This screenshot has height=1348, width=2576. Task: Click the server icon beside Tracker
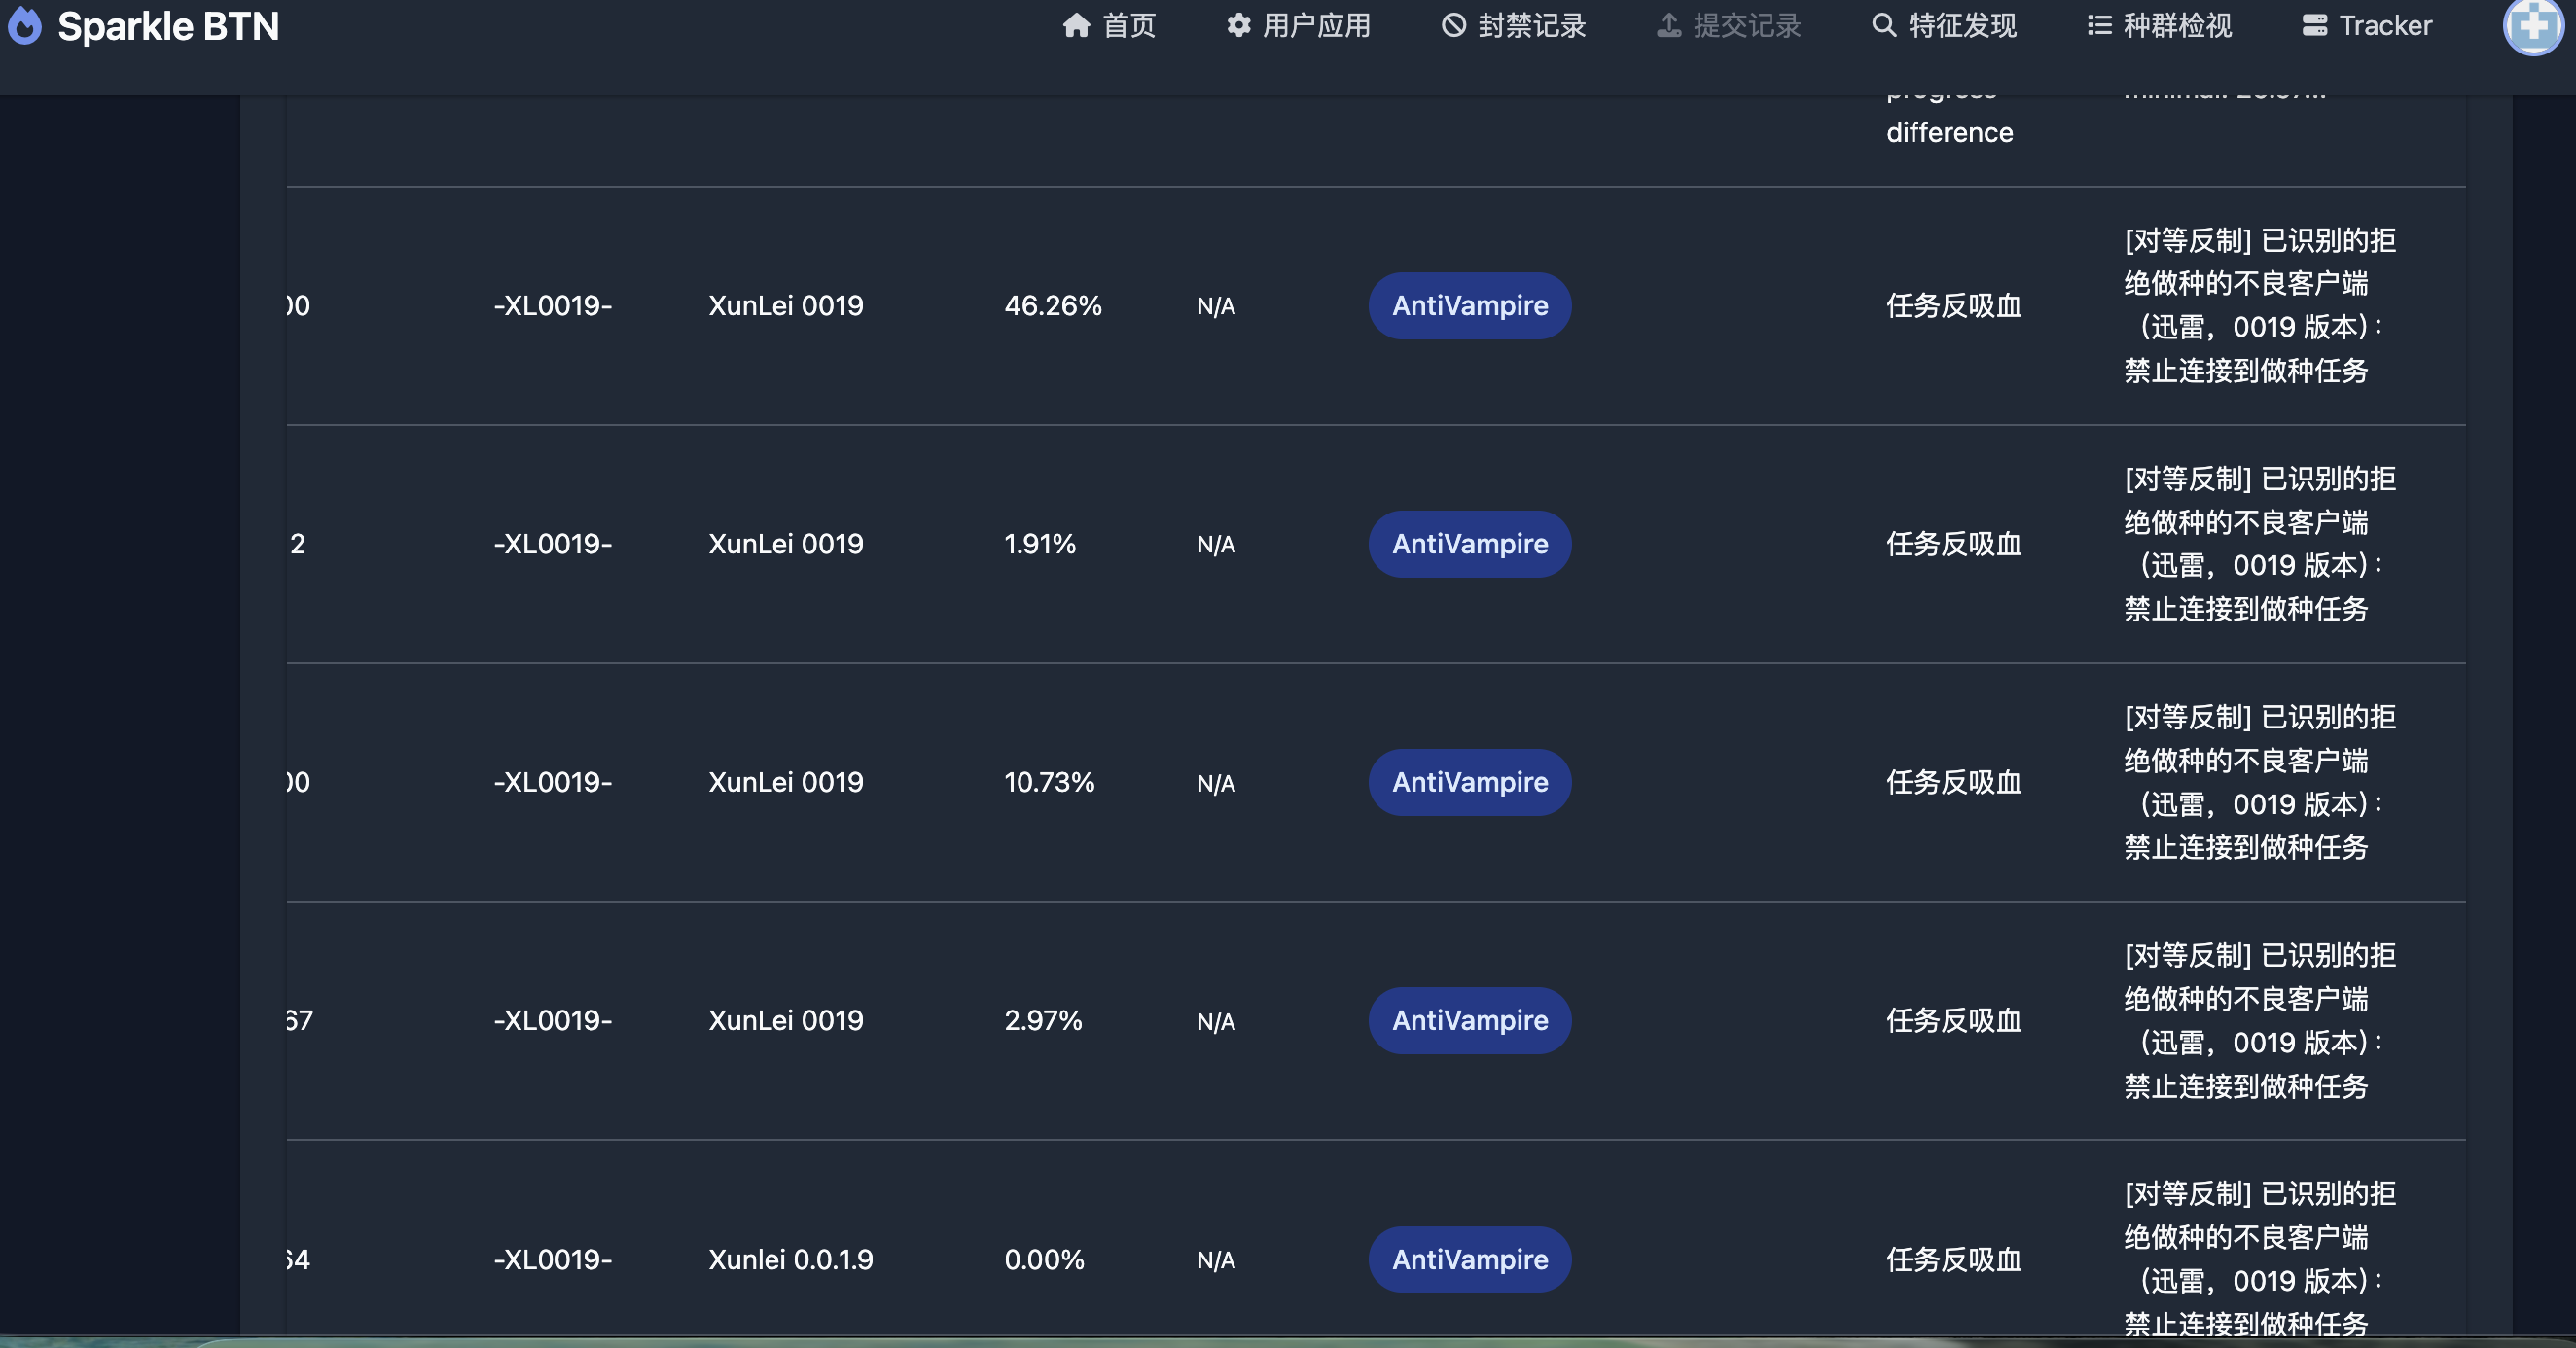click(x=2314, y=25)
